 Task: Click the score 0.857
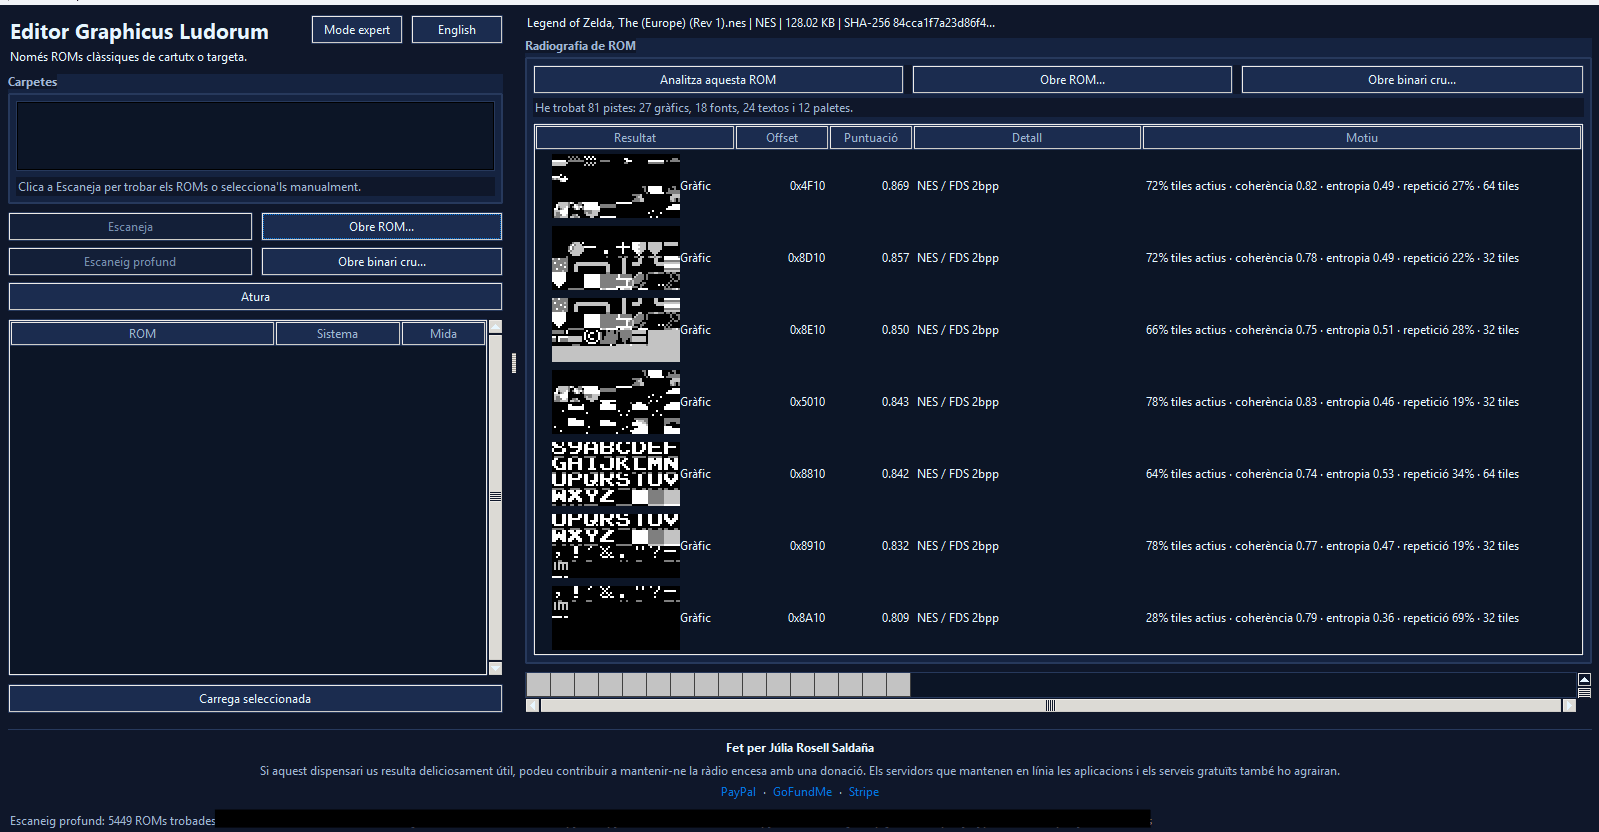(895, 258)
